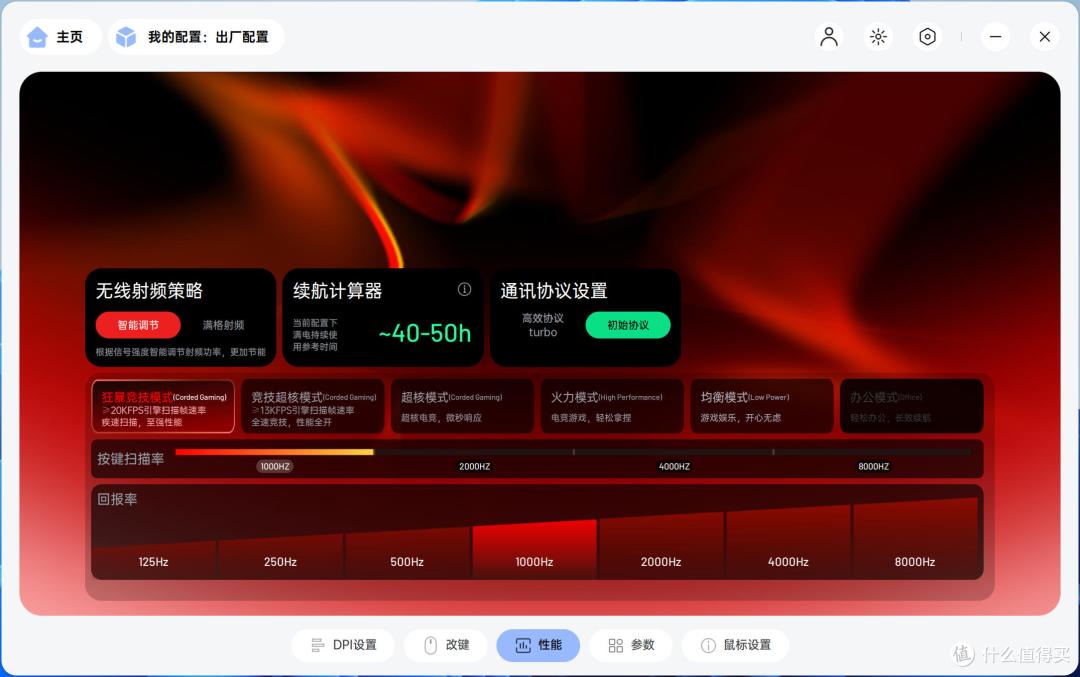The height and width of the screenshot is (677, 1080).
Task: Click the 按键扫描率 label
Action: [130, 459]
